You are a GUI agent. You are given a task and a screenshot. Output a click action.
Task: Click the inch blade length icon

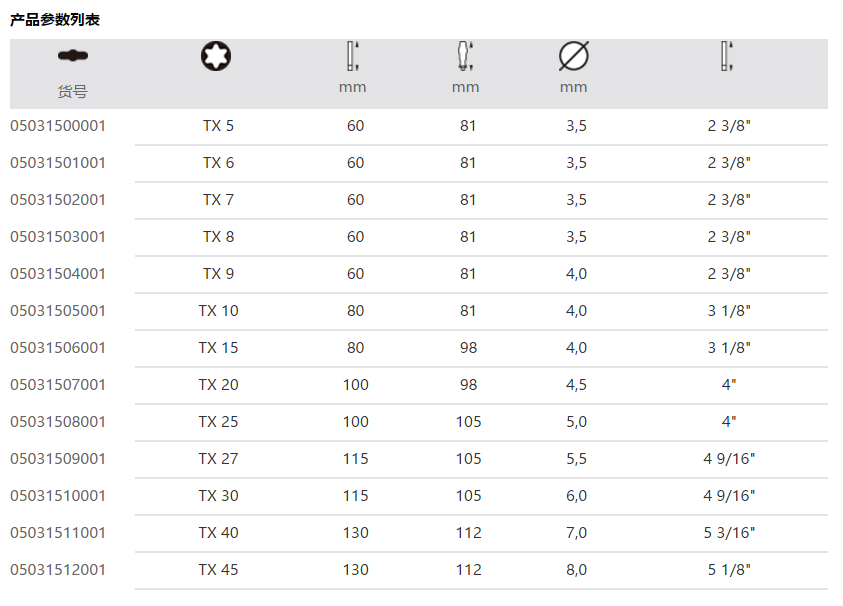[727, 56]
